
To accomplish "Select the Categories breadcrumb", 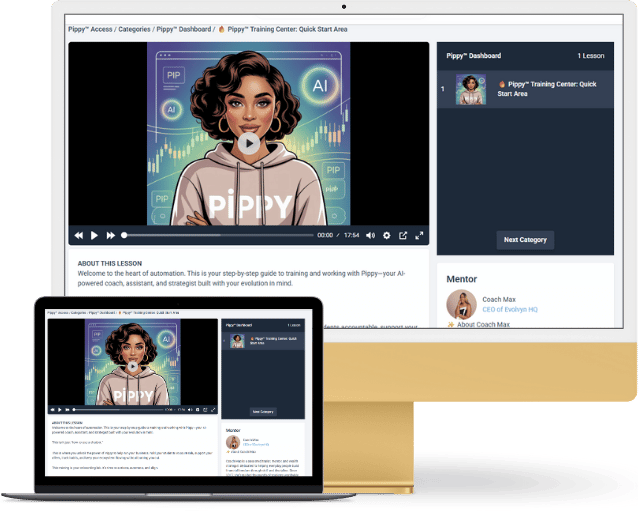I will 151,29.
